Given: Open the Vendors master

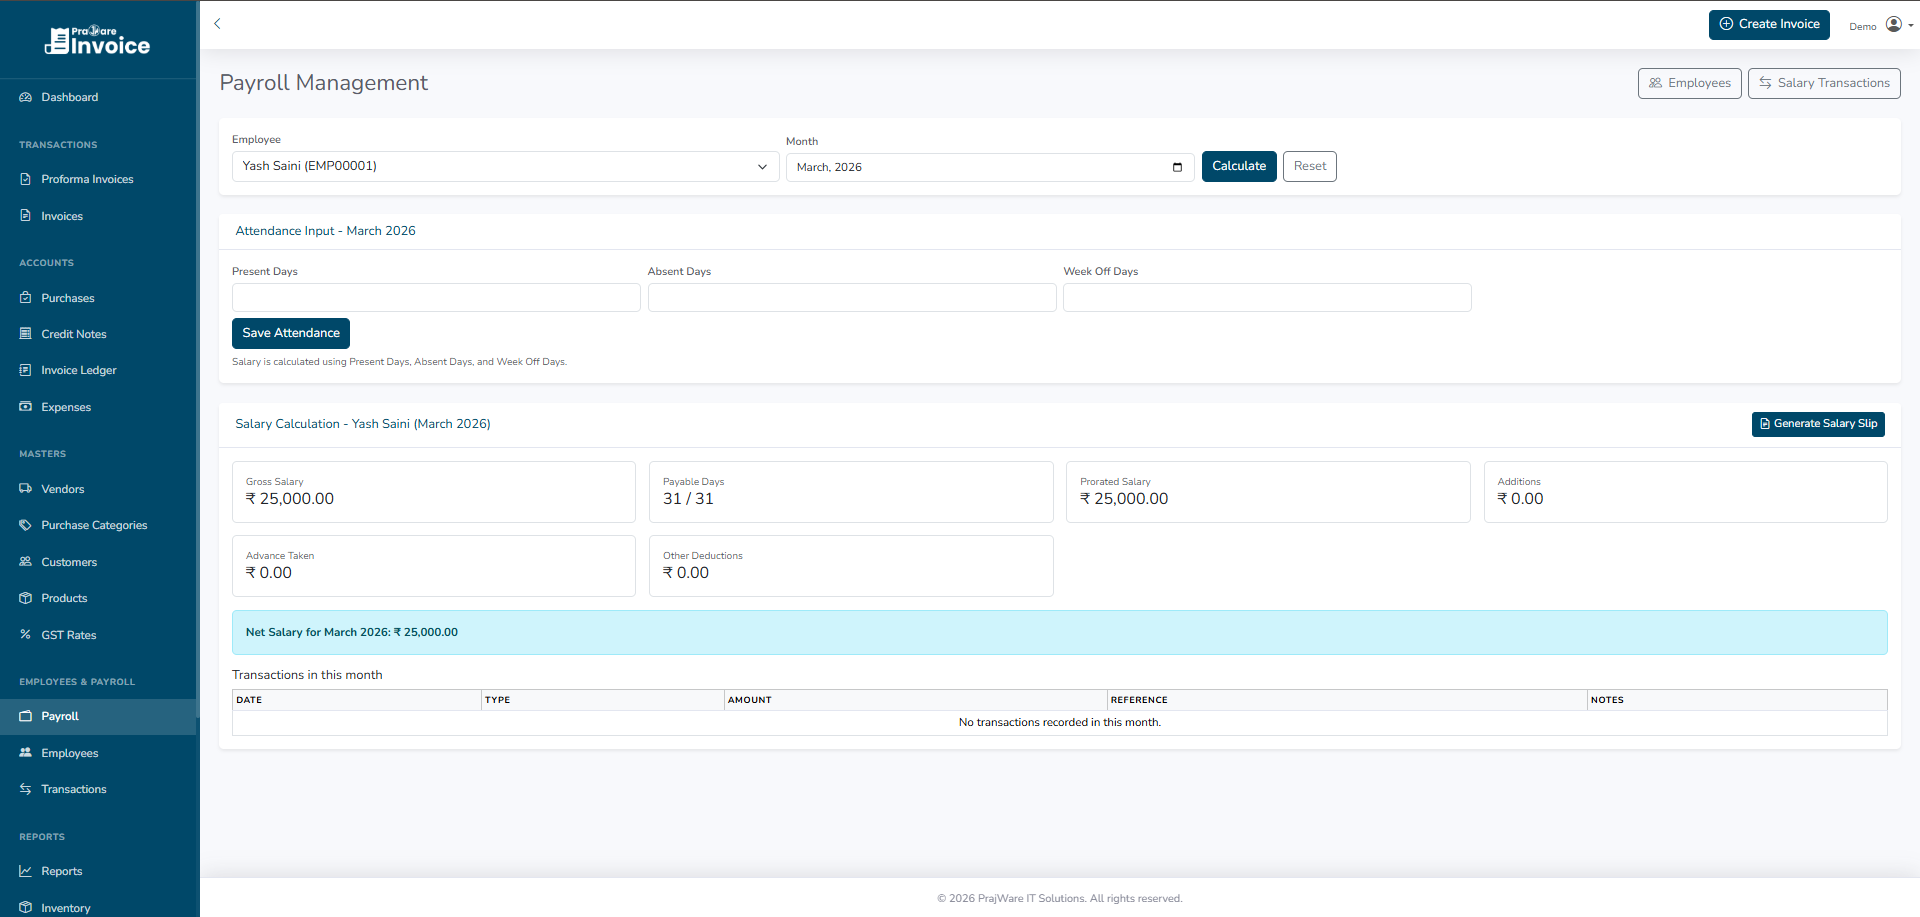Looking at the screenshot, I should (x=64, y=489).
